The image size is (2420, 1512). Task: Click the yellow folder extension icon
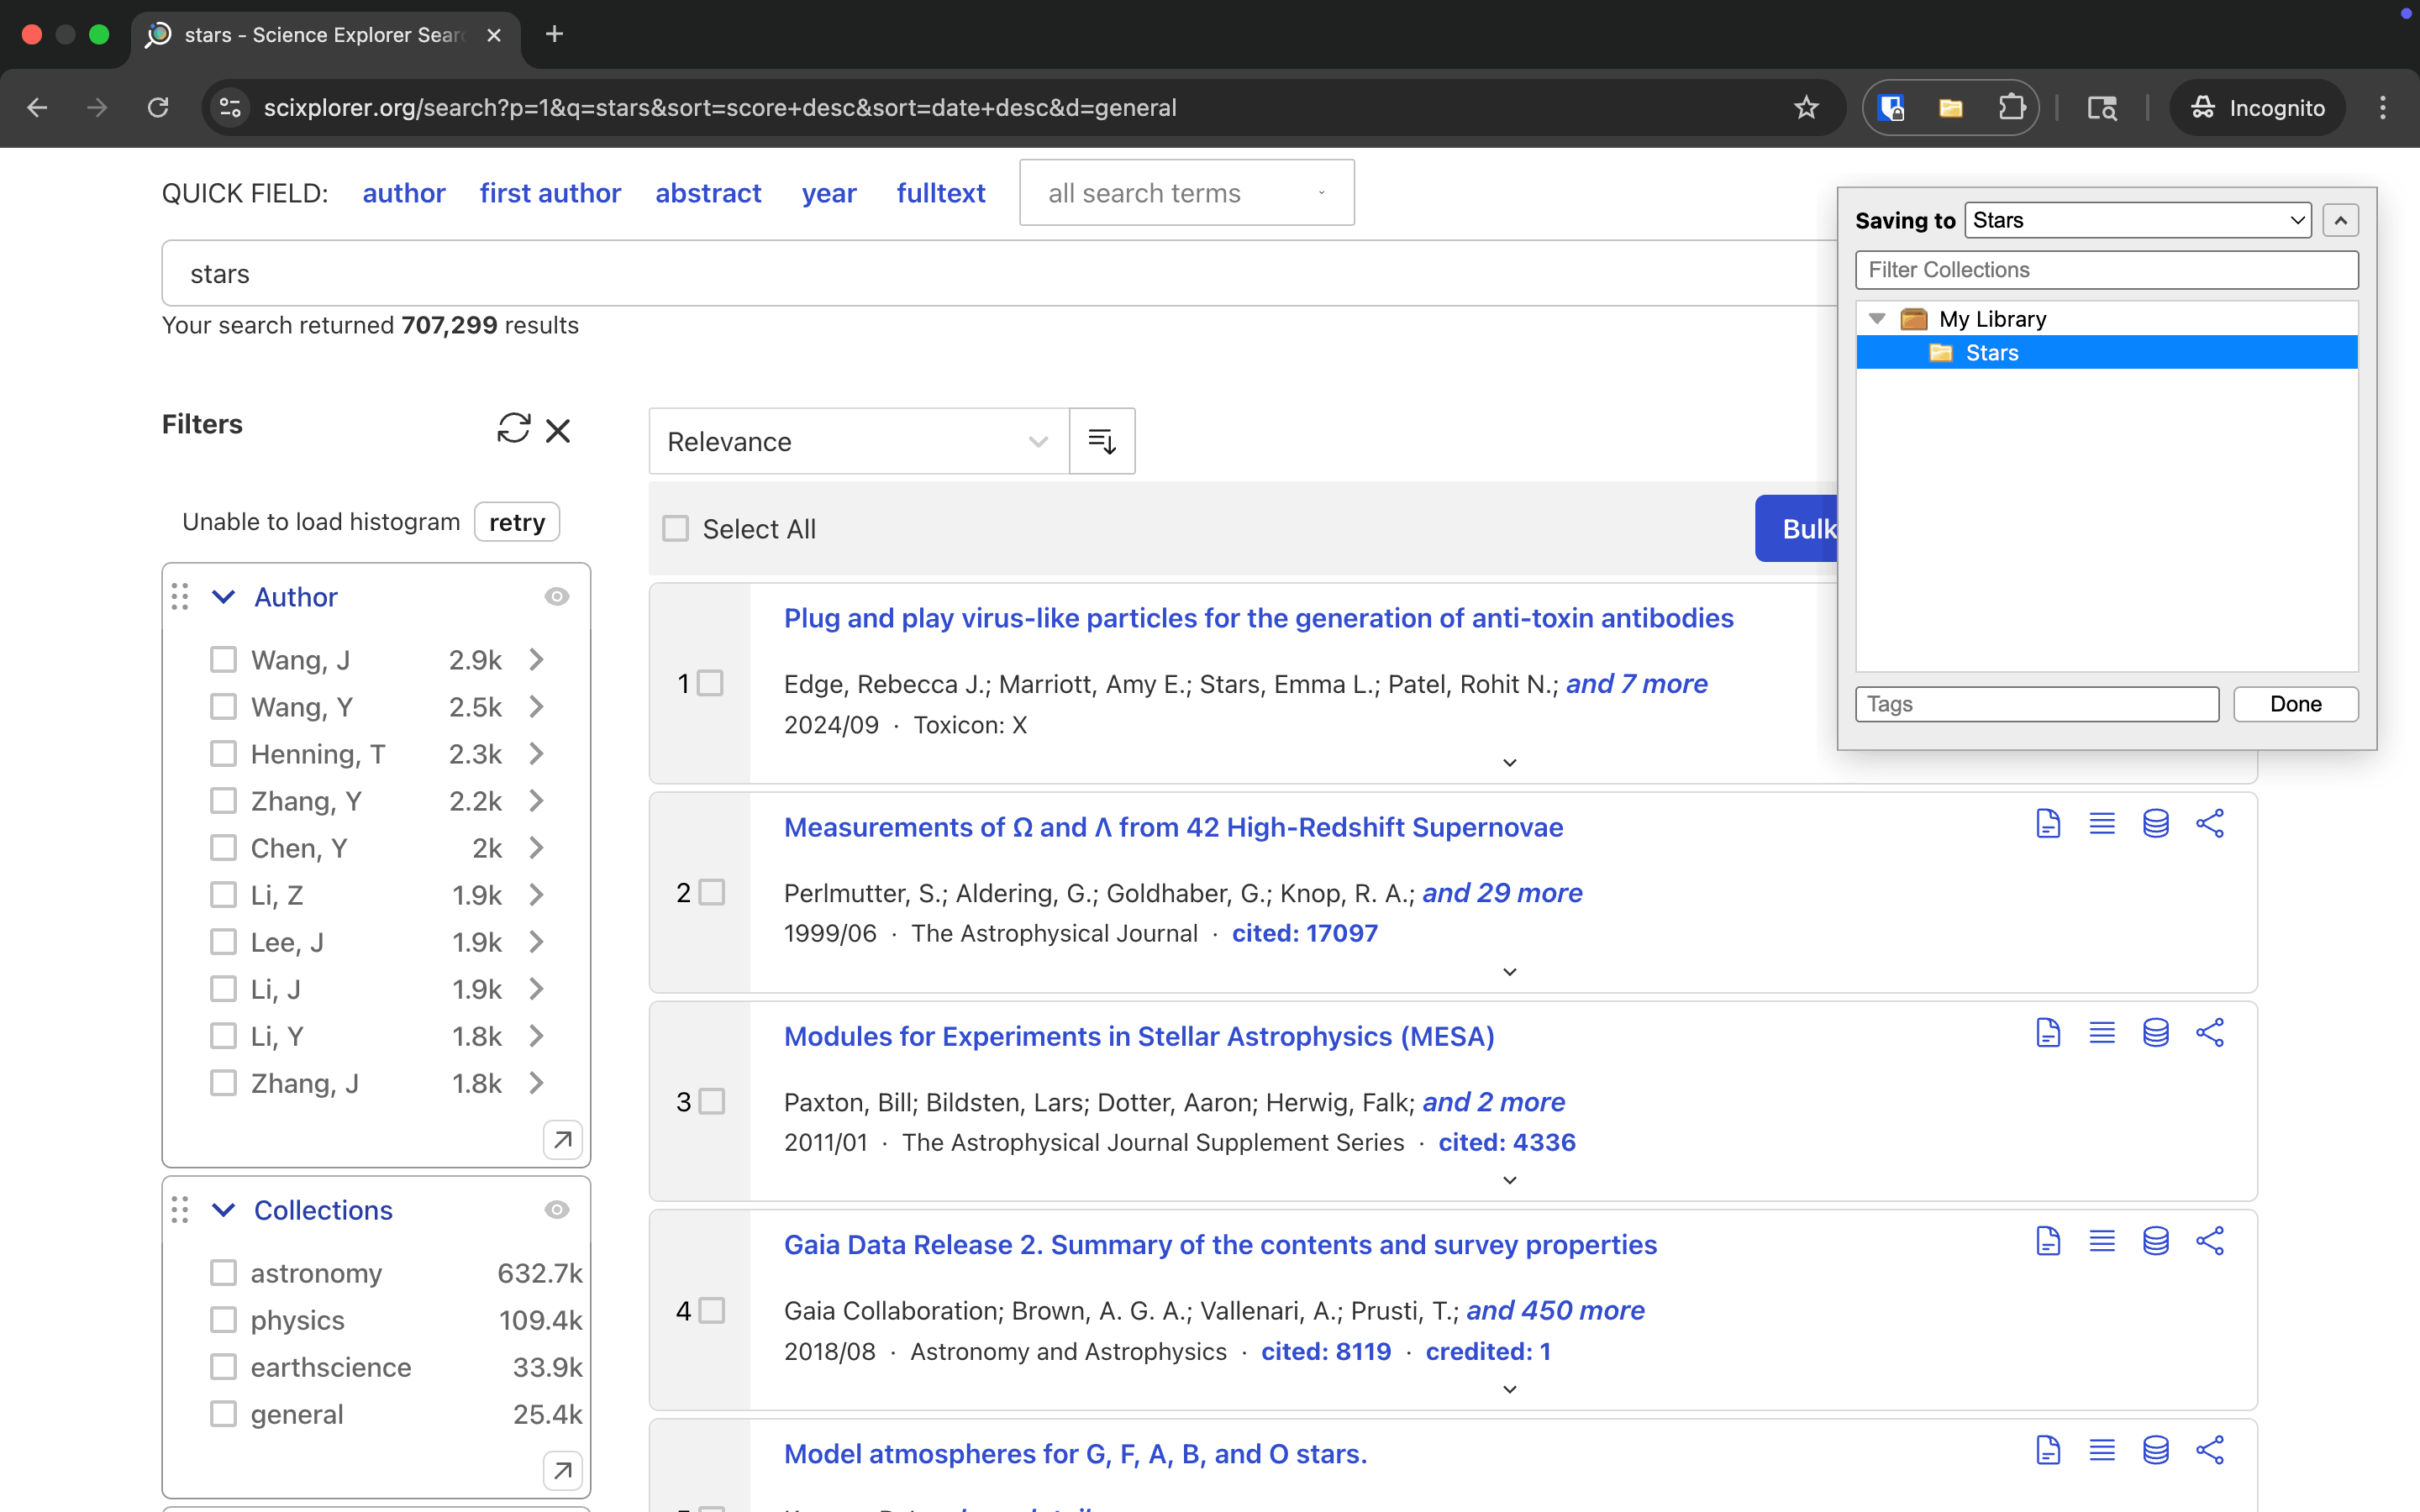[x=1951, y=108]
